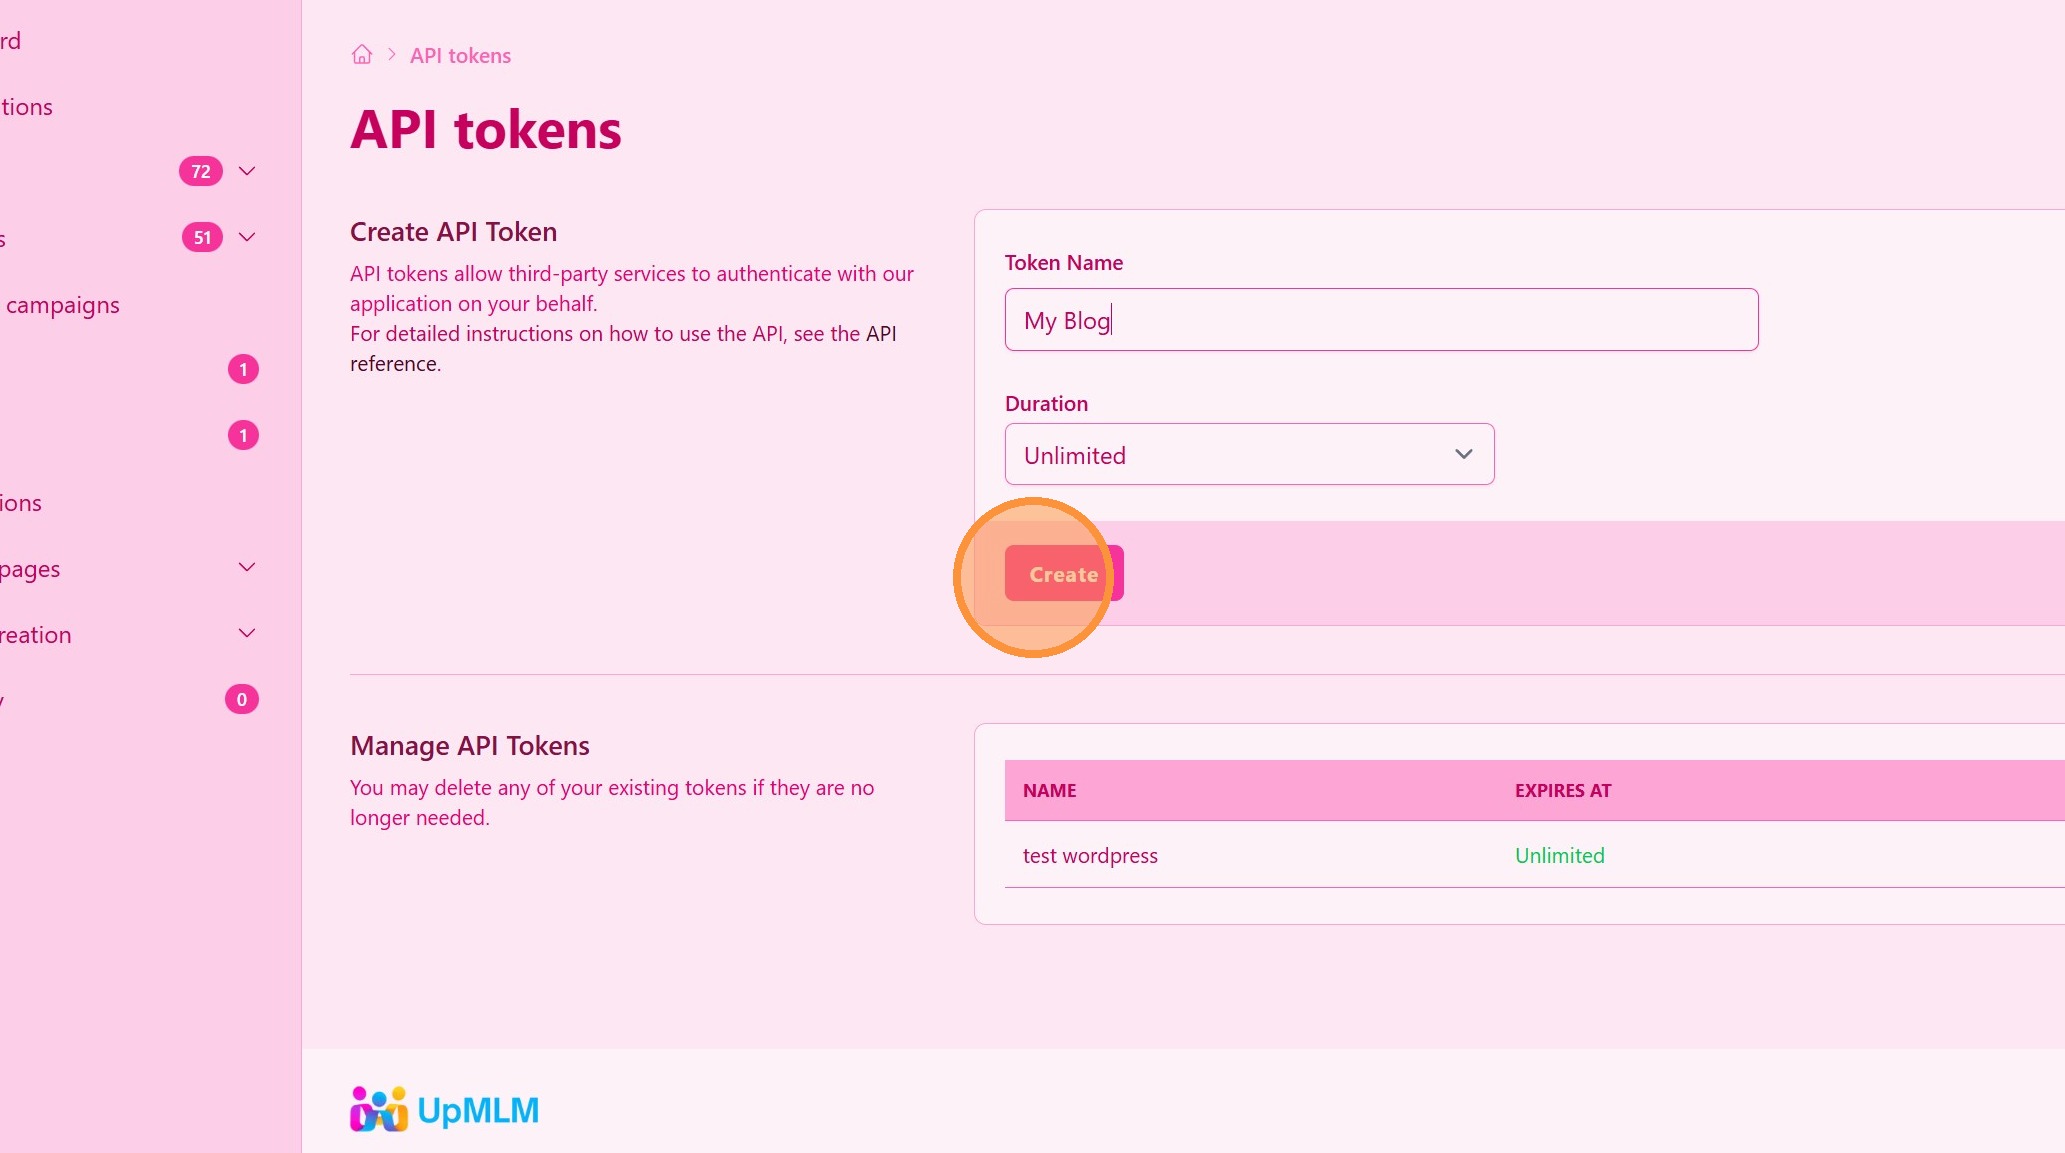2065x1153 pixels.
Task: Select the test wordpress token row
Action: 1090,856
